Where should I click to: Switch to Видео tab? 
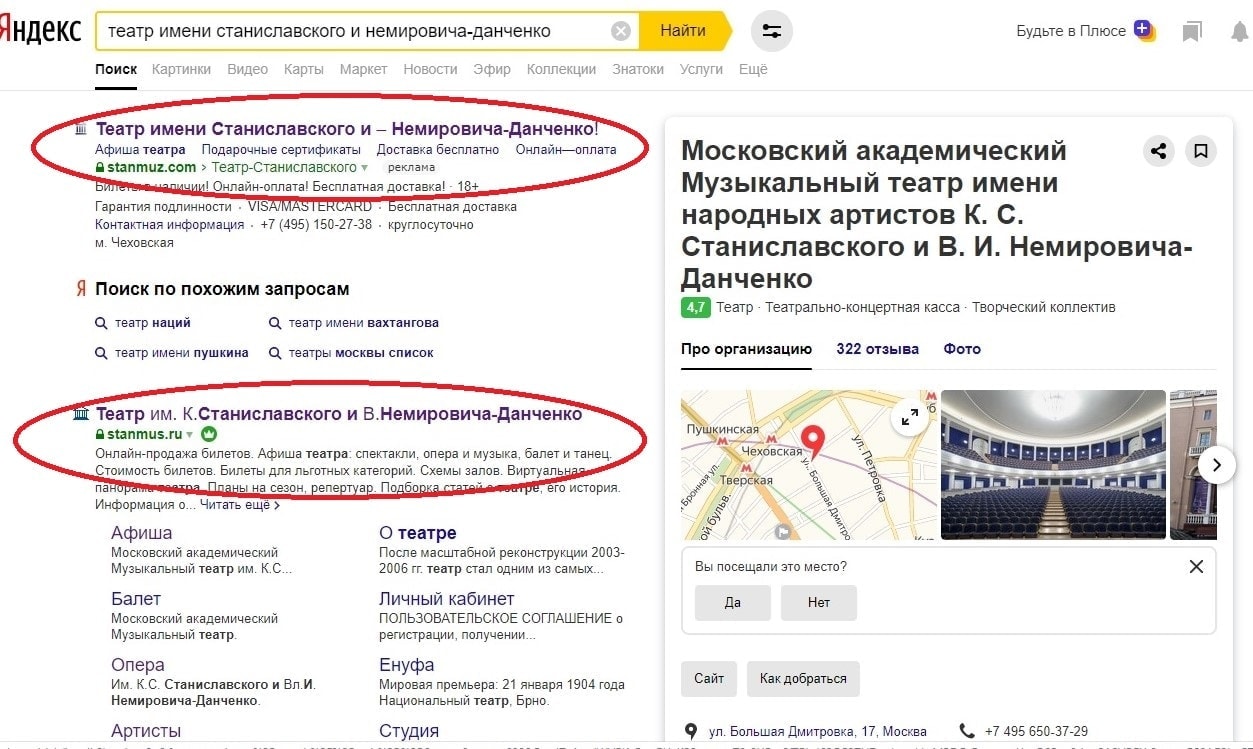(247, 69)
